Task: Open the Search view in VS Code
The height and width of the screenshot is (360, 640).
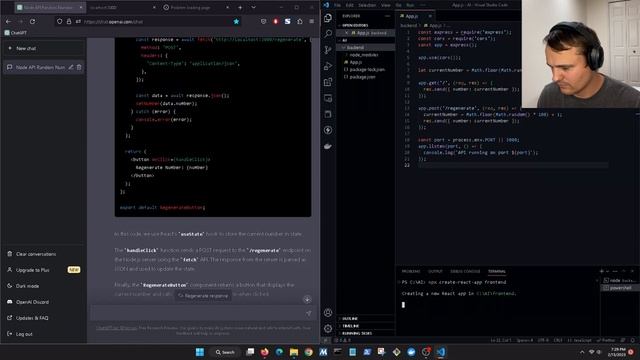Action: coord(328,33)
